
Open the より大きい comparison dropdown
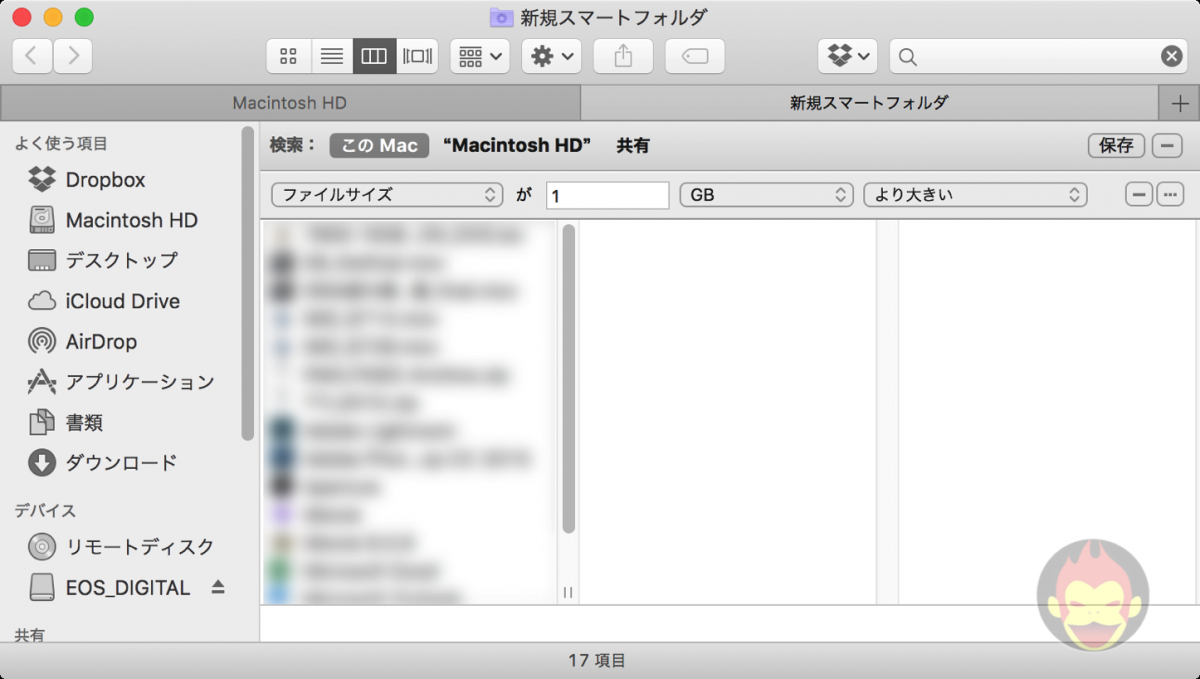tap(975, 194)
